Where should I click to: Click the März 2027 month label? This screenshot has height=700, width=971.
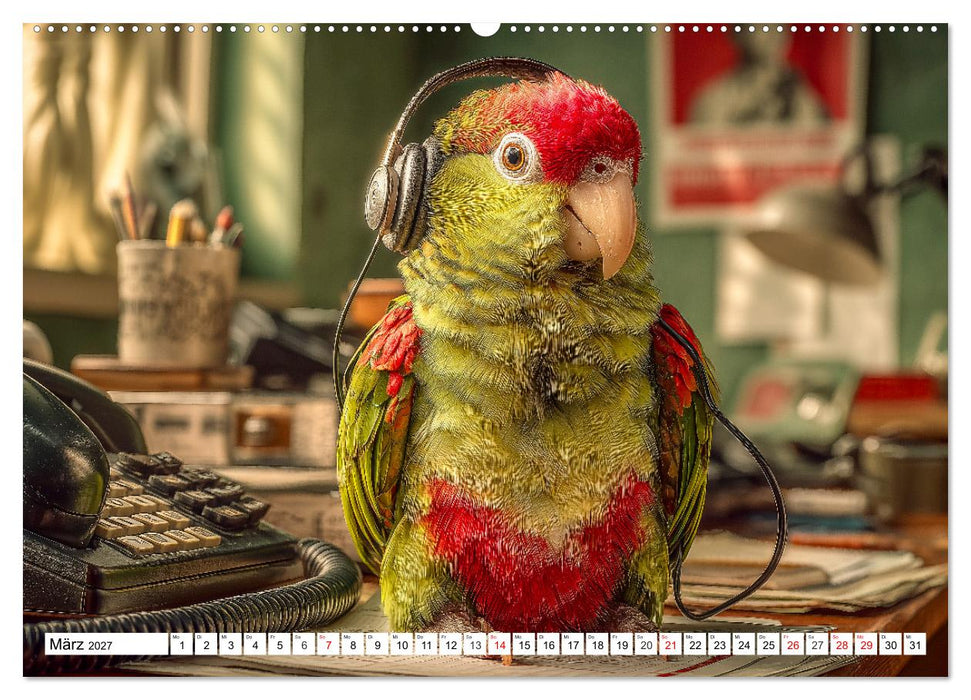click(81, 645)
